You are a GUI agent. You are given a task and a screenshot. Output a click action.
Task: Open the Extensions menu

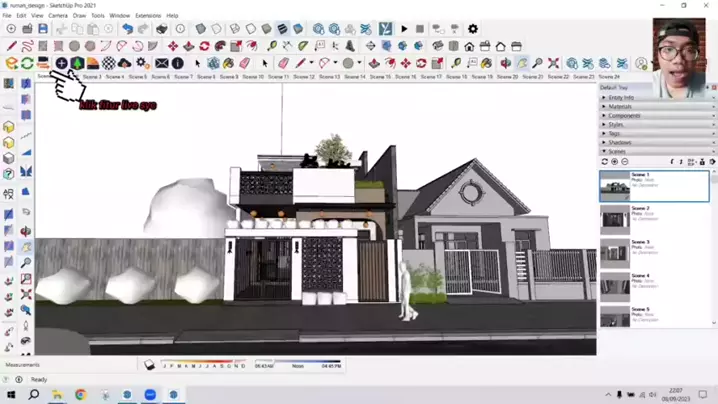(x=147, y=16)
